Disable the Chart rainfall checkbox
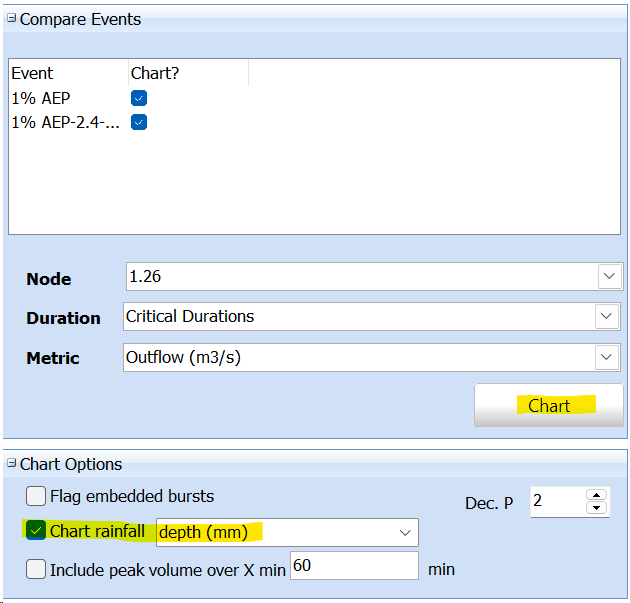Image resolution: width=630 pixels, height=603 pixels. click(36, 531)
